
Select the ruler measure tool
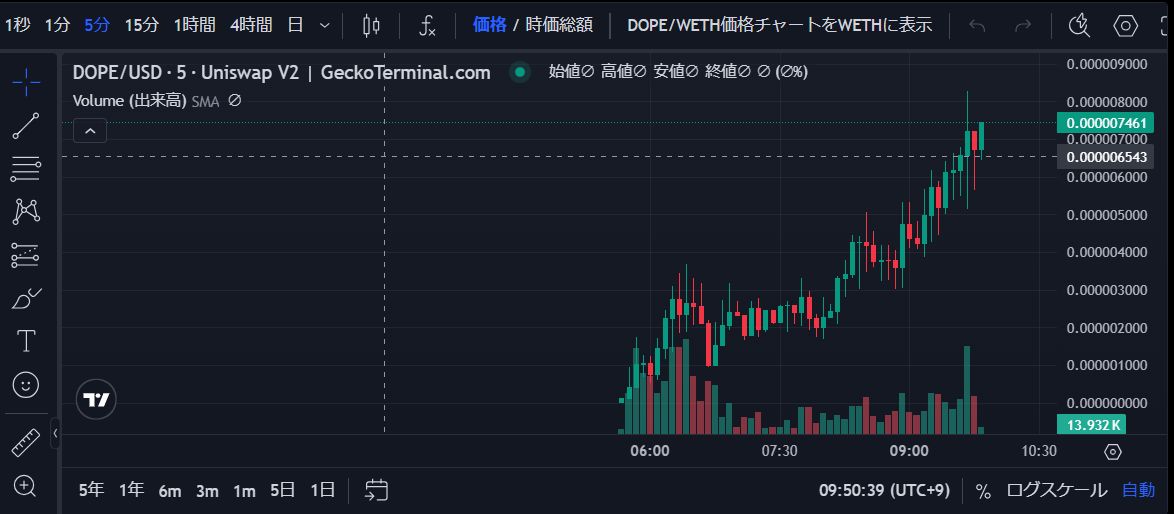25,443
